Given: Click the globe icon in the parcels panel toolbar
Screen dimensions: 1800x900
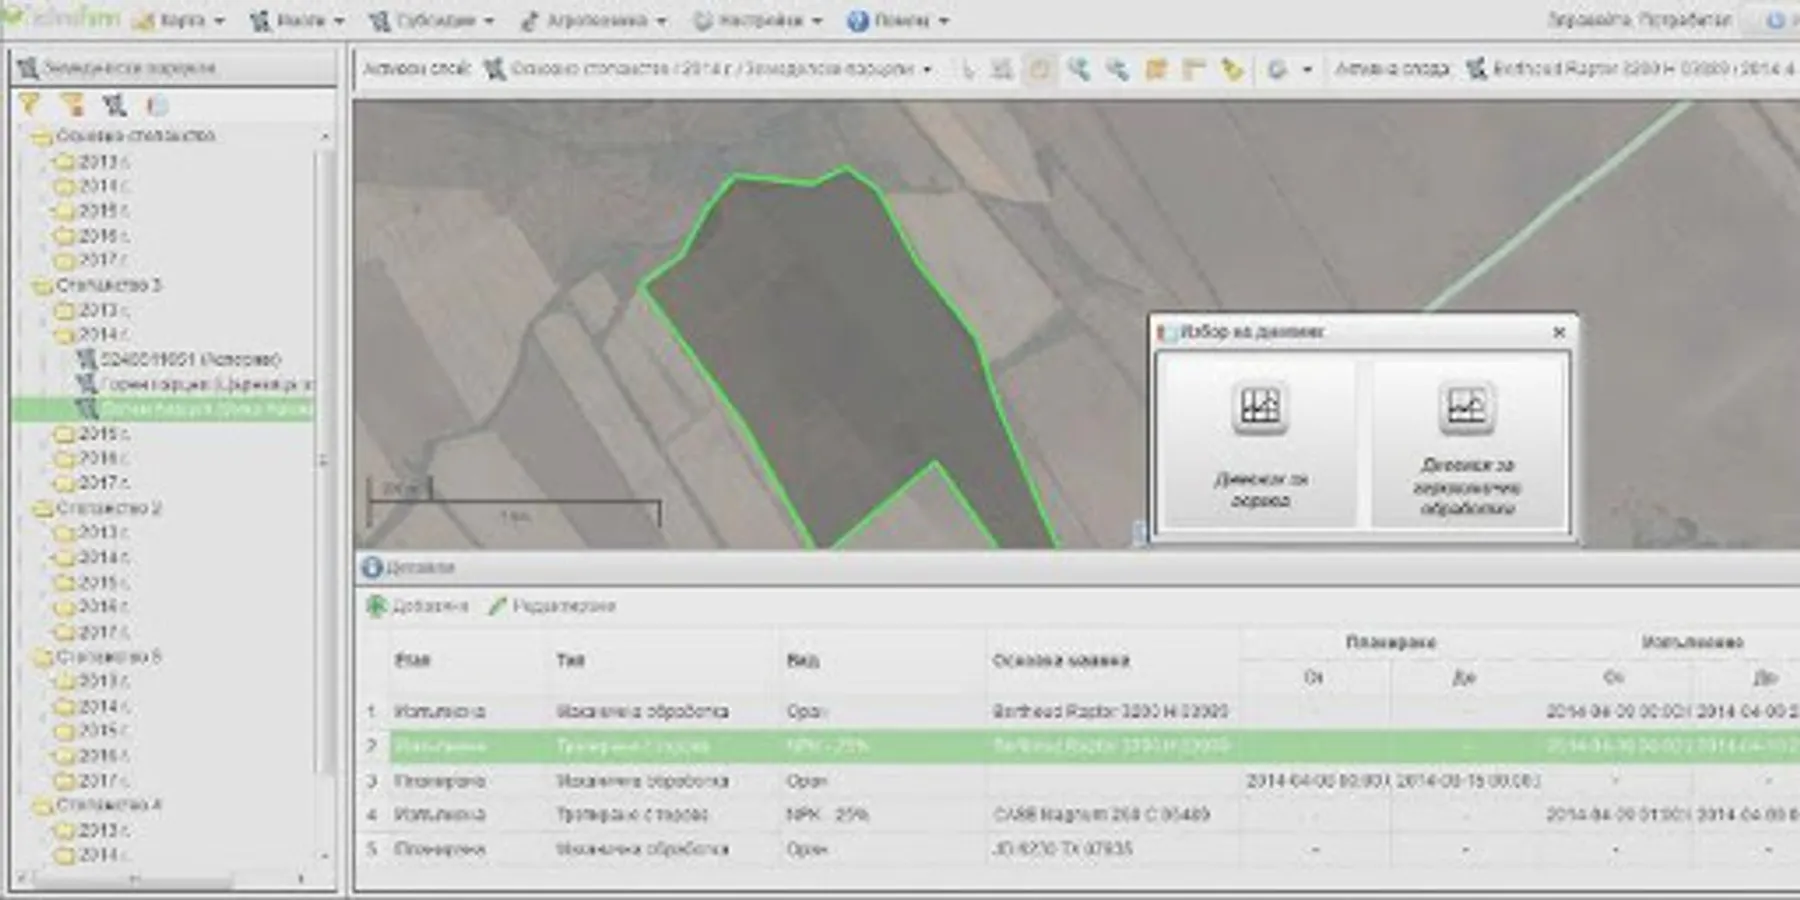Looking at the screenshot, I should tap(157, 104).
